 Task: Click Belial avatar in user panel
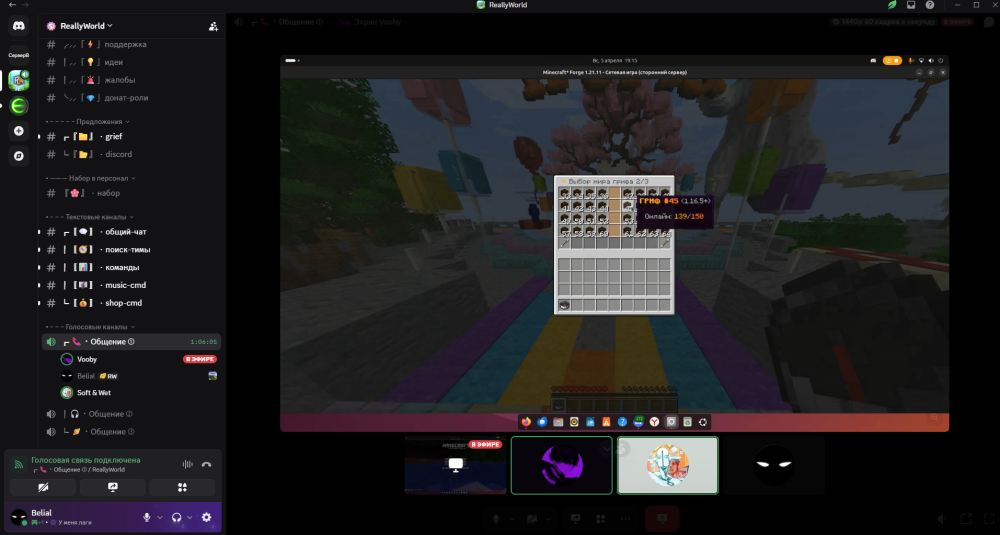[18, 516]
